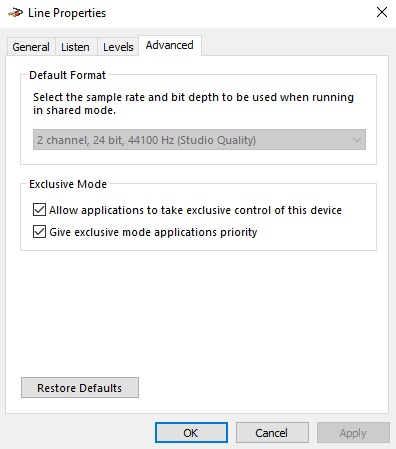Dismiss dialog with the Cancel button
Viewport: 396px width, 449px height.
[x=272, y=433]
